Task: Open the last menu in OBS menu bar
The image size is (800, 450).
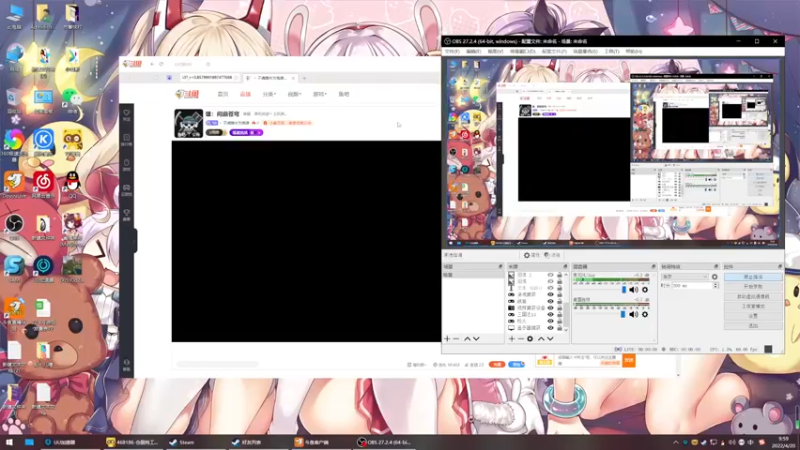Action: 634,52
